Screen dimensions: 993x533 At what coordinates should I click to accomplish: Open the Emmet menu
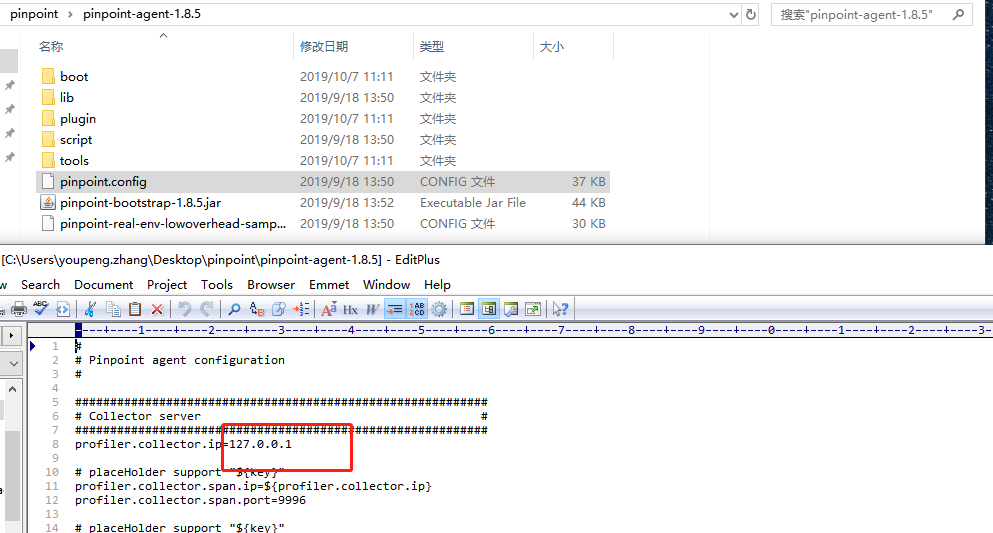coord(329,285)
